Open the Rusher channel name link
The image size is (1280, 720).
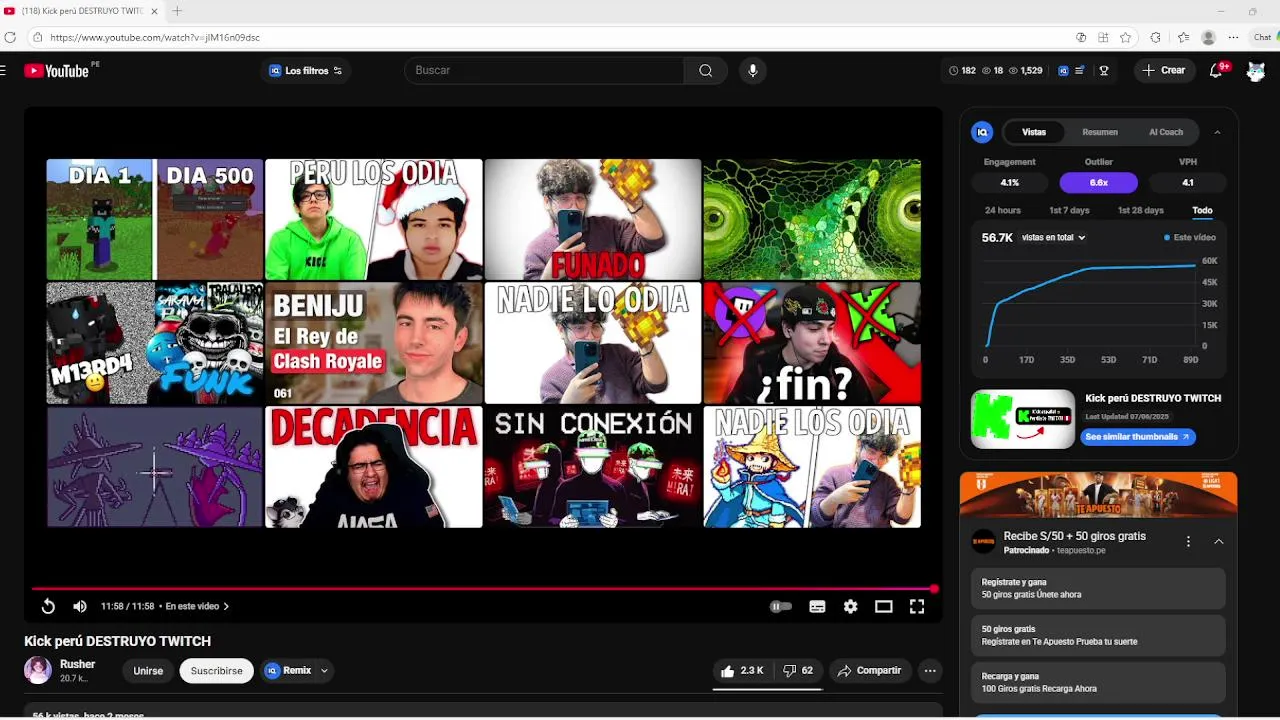(x=77, y=664)
